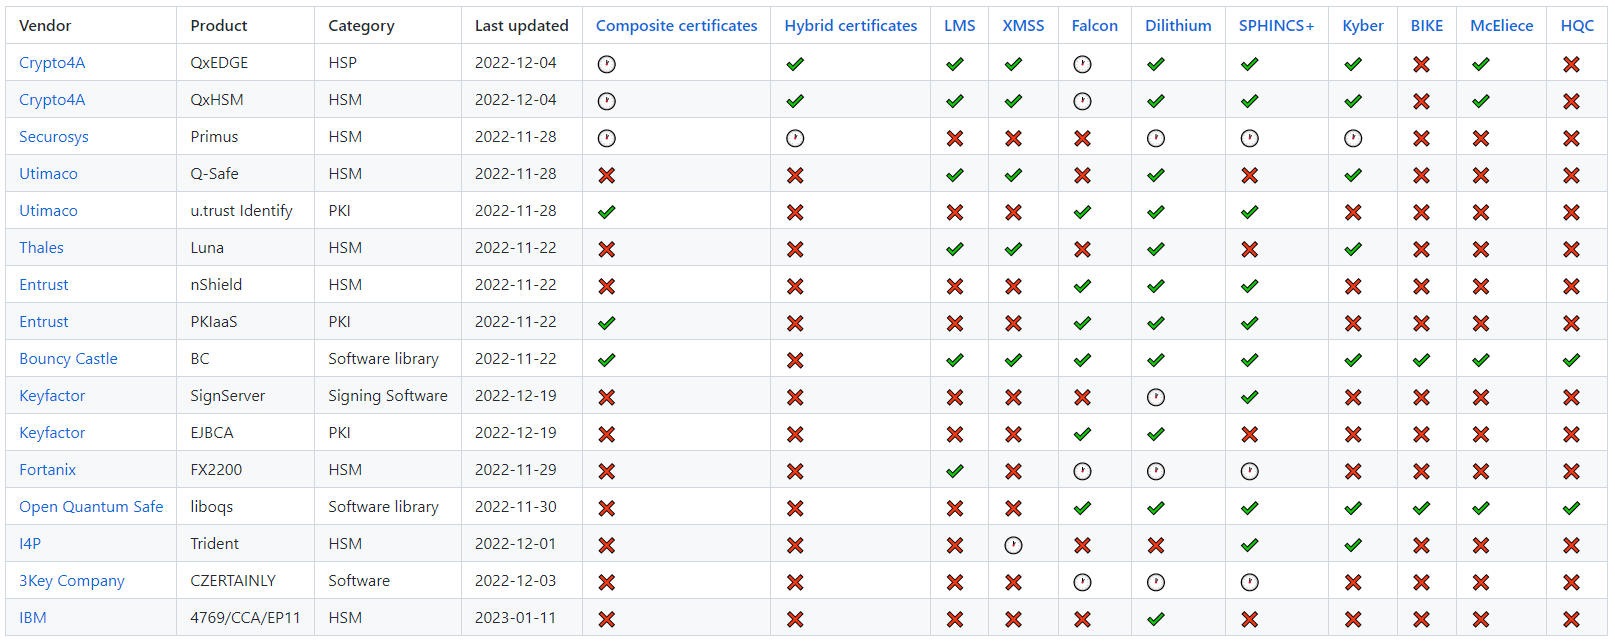Open the SPHINCS+ column header link
This screenshot has width=1615, height=643.
tap(1276, 26)
